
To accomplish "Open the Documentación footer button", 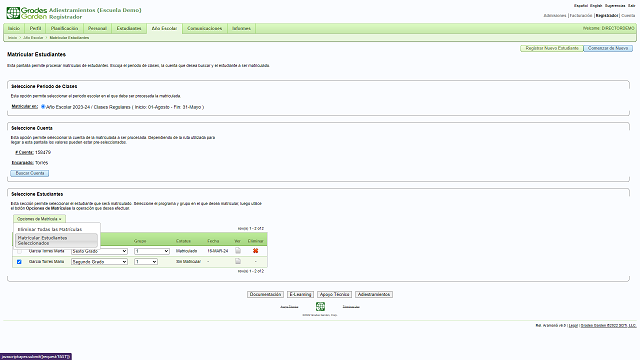I will coord(265,294).
